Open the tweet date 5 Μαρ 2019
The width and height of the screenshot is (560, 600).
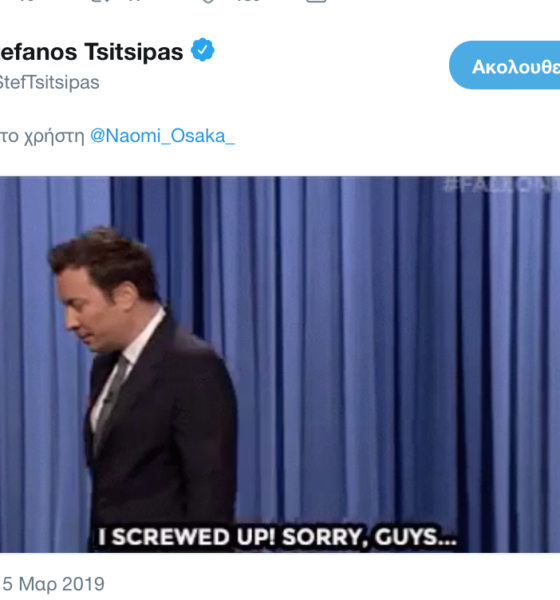pos(53,584)
